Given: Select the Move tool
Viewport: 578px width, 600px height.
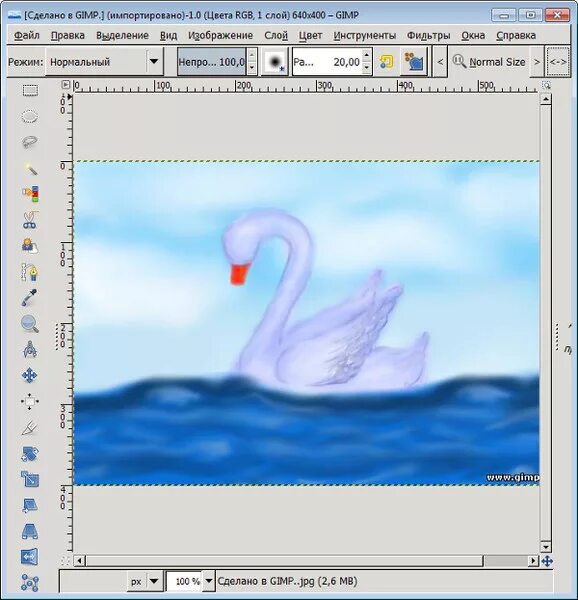Looking at the screenshot, I should coord(29,375).
